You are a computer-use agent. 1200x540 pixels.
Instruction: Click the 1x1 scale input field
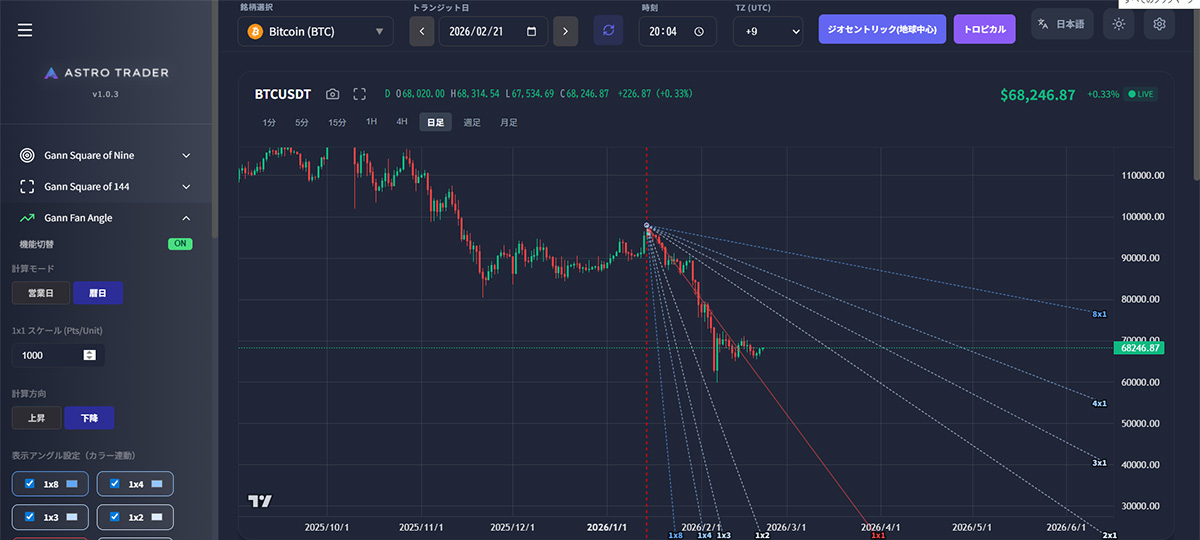click(50, 355)
